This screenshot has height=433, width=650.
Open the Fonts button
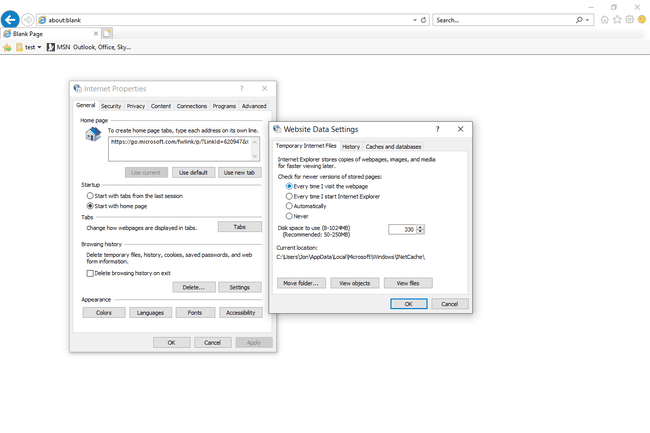click(195, 312)
